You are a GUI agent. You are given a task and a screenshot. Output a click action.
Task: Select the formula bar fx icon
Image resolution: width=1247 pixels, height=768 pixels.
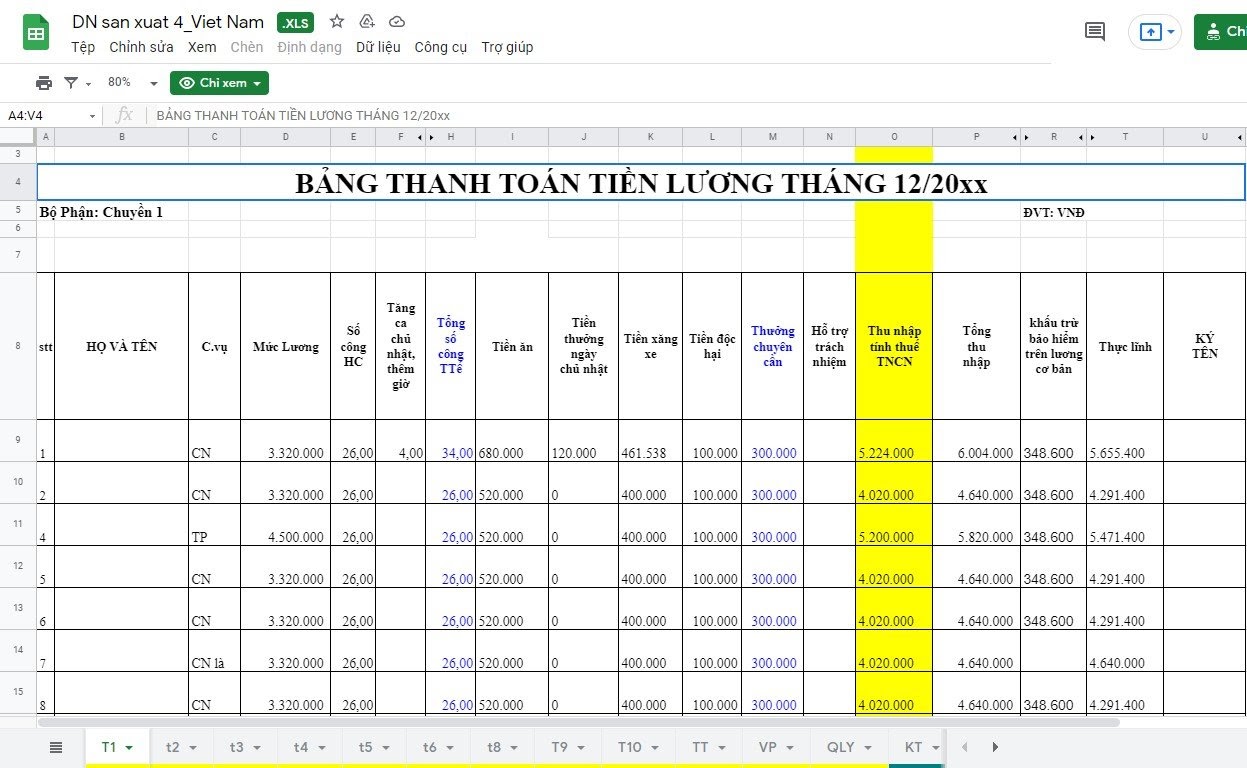[x=123, y=115]
